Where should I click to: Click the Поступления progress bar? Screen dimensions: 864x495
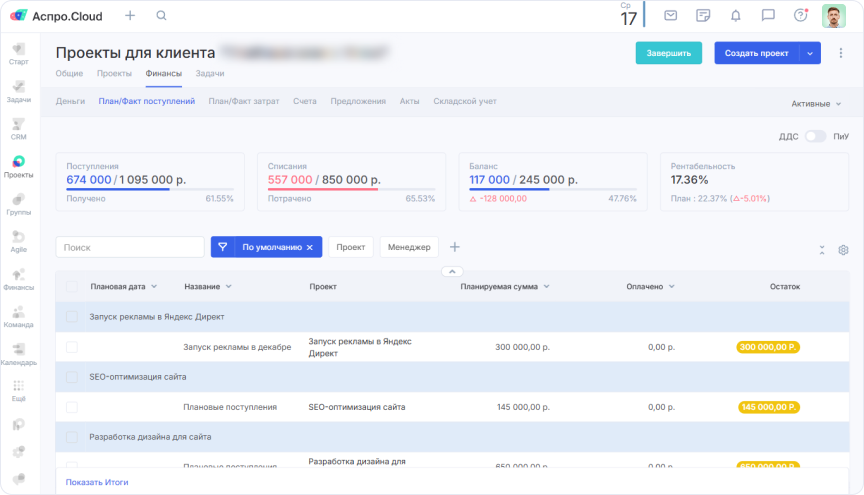coord(149,189)
